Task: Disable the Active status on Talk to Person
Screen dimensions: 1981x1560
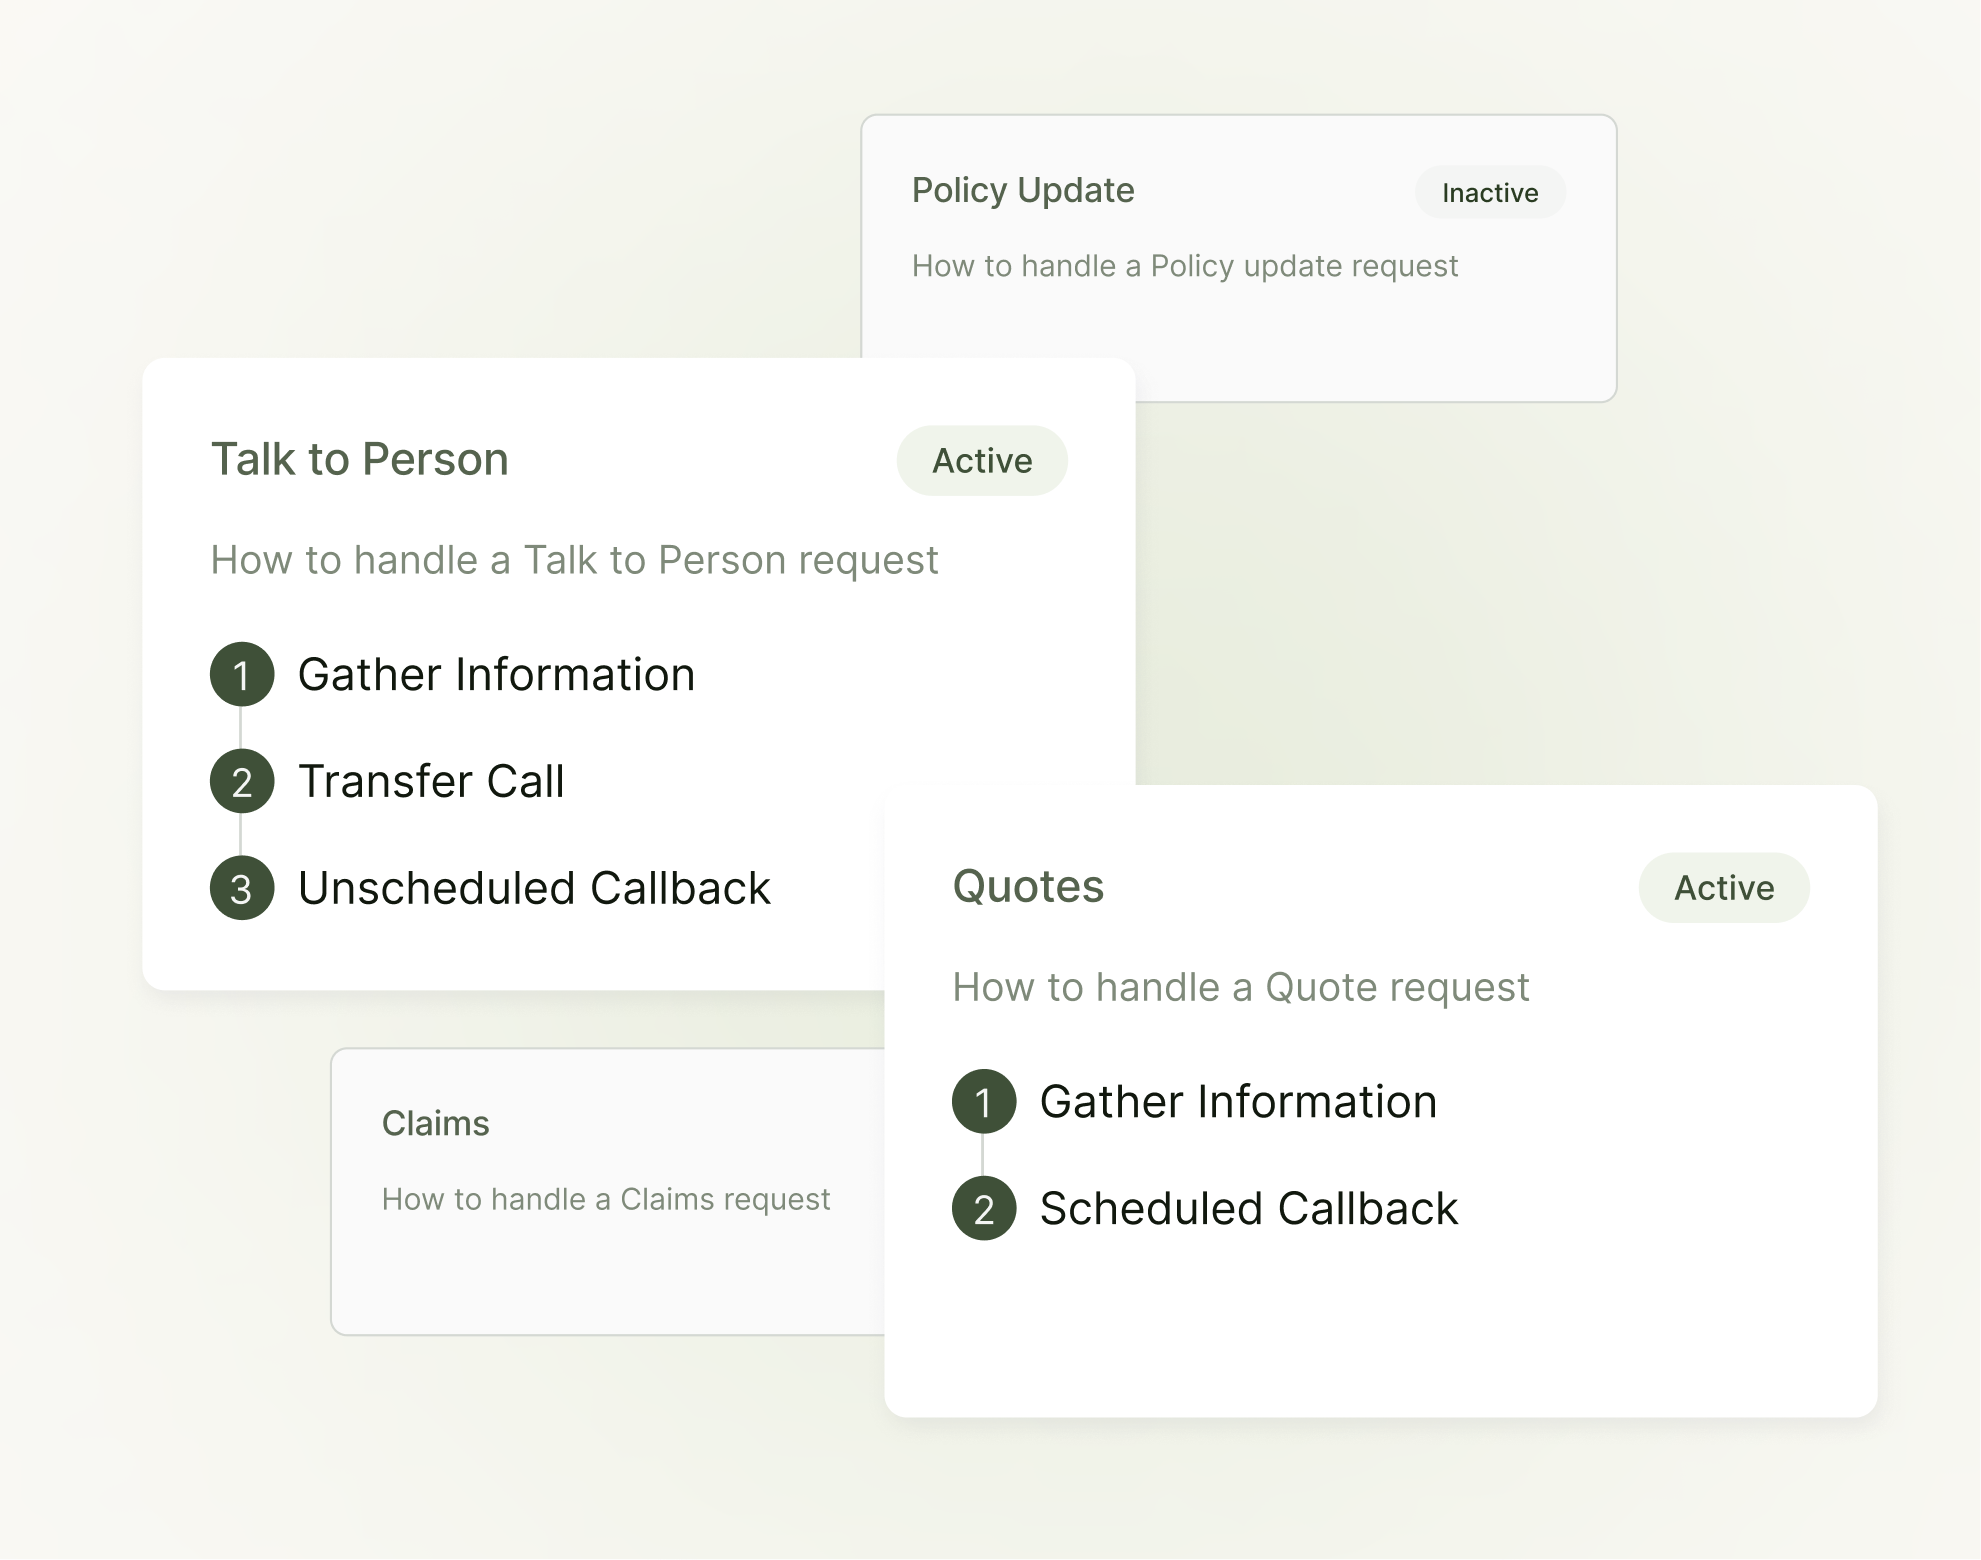Action: point(981,460)
